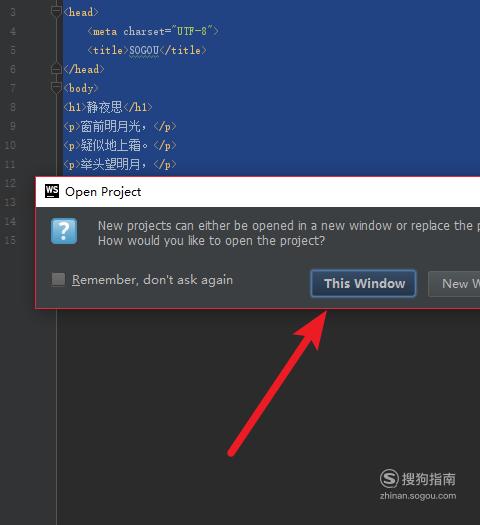480x525 pixels.
Task: Click the 疑似地上霜 paragraph line
Action: pyautogui.click(x=119, y=145)
